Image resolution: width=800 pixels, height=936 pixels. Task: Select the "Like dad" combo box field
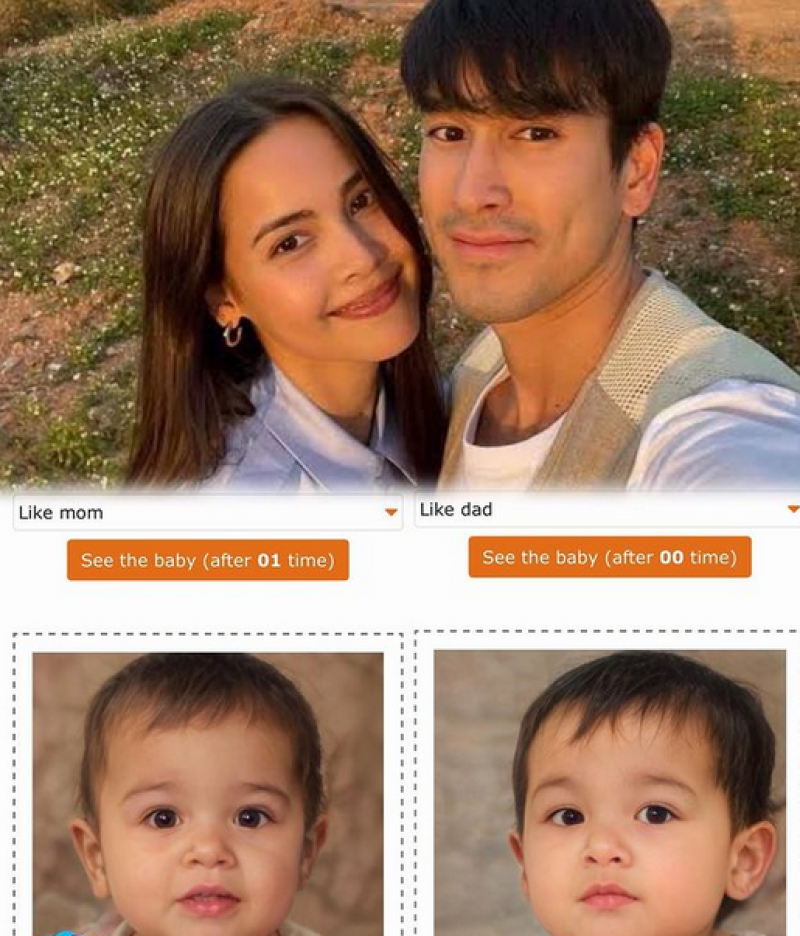coord(607,509)
